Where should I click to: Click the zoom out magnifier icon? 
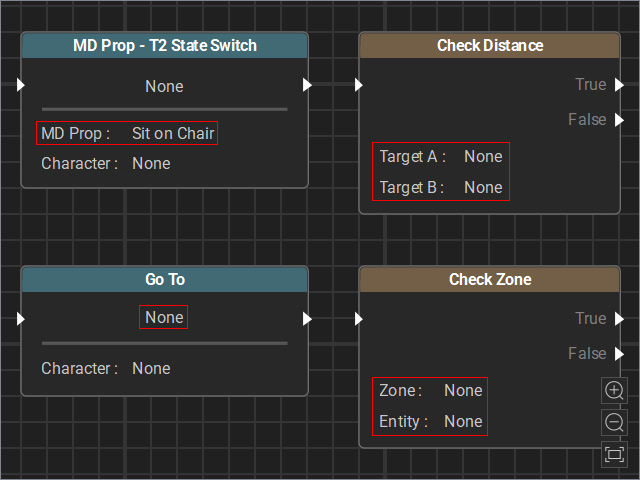click(x=614, y=422)
